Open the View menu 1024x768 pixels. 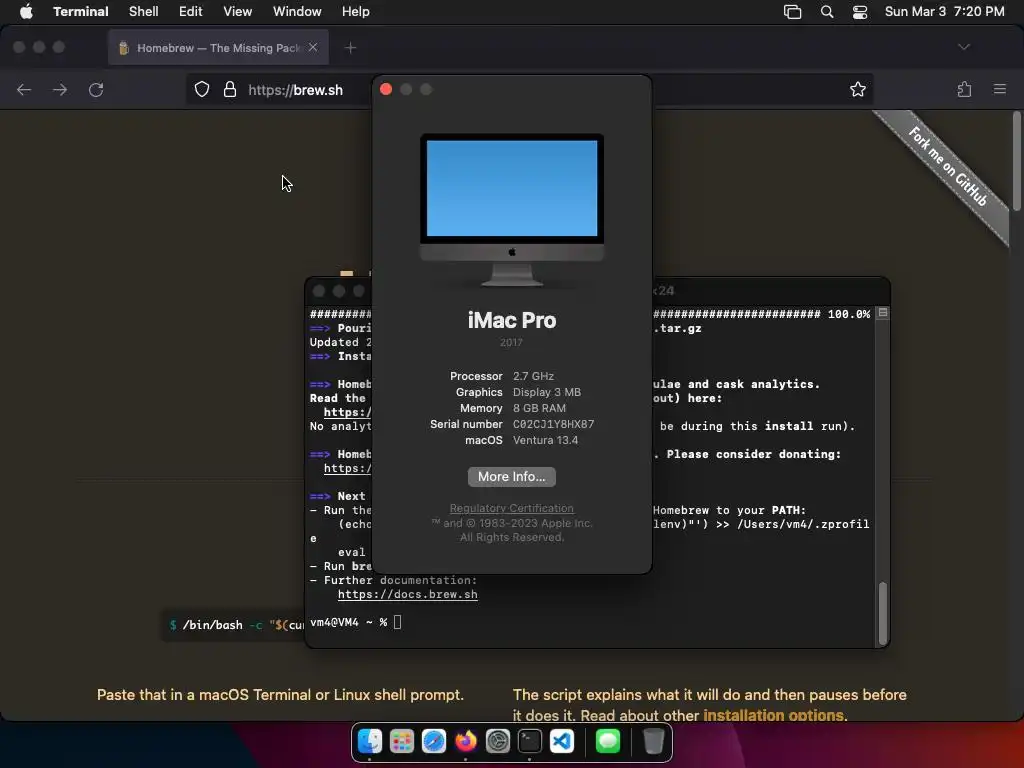tap(238, 12)
